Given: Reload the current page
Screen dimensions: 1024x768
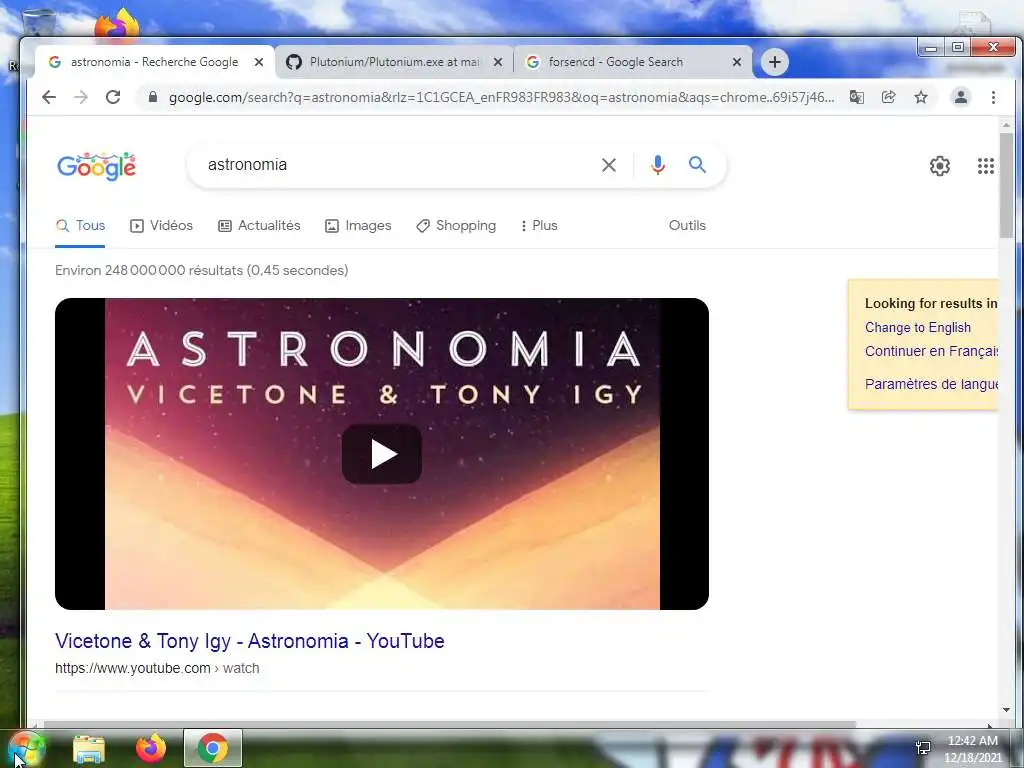Looking at the screenshot, I should coord(113,97).
